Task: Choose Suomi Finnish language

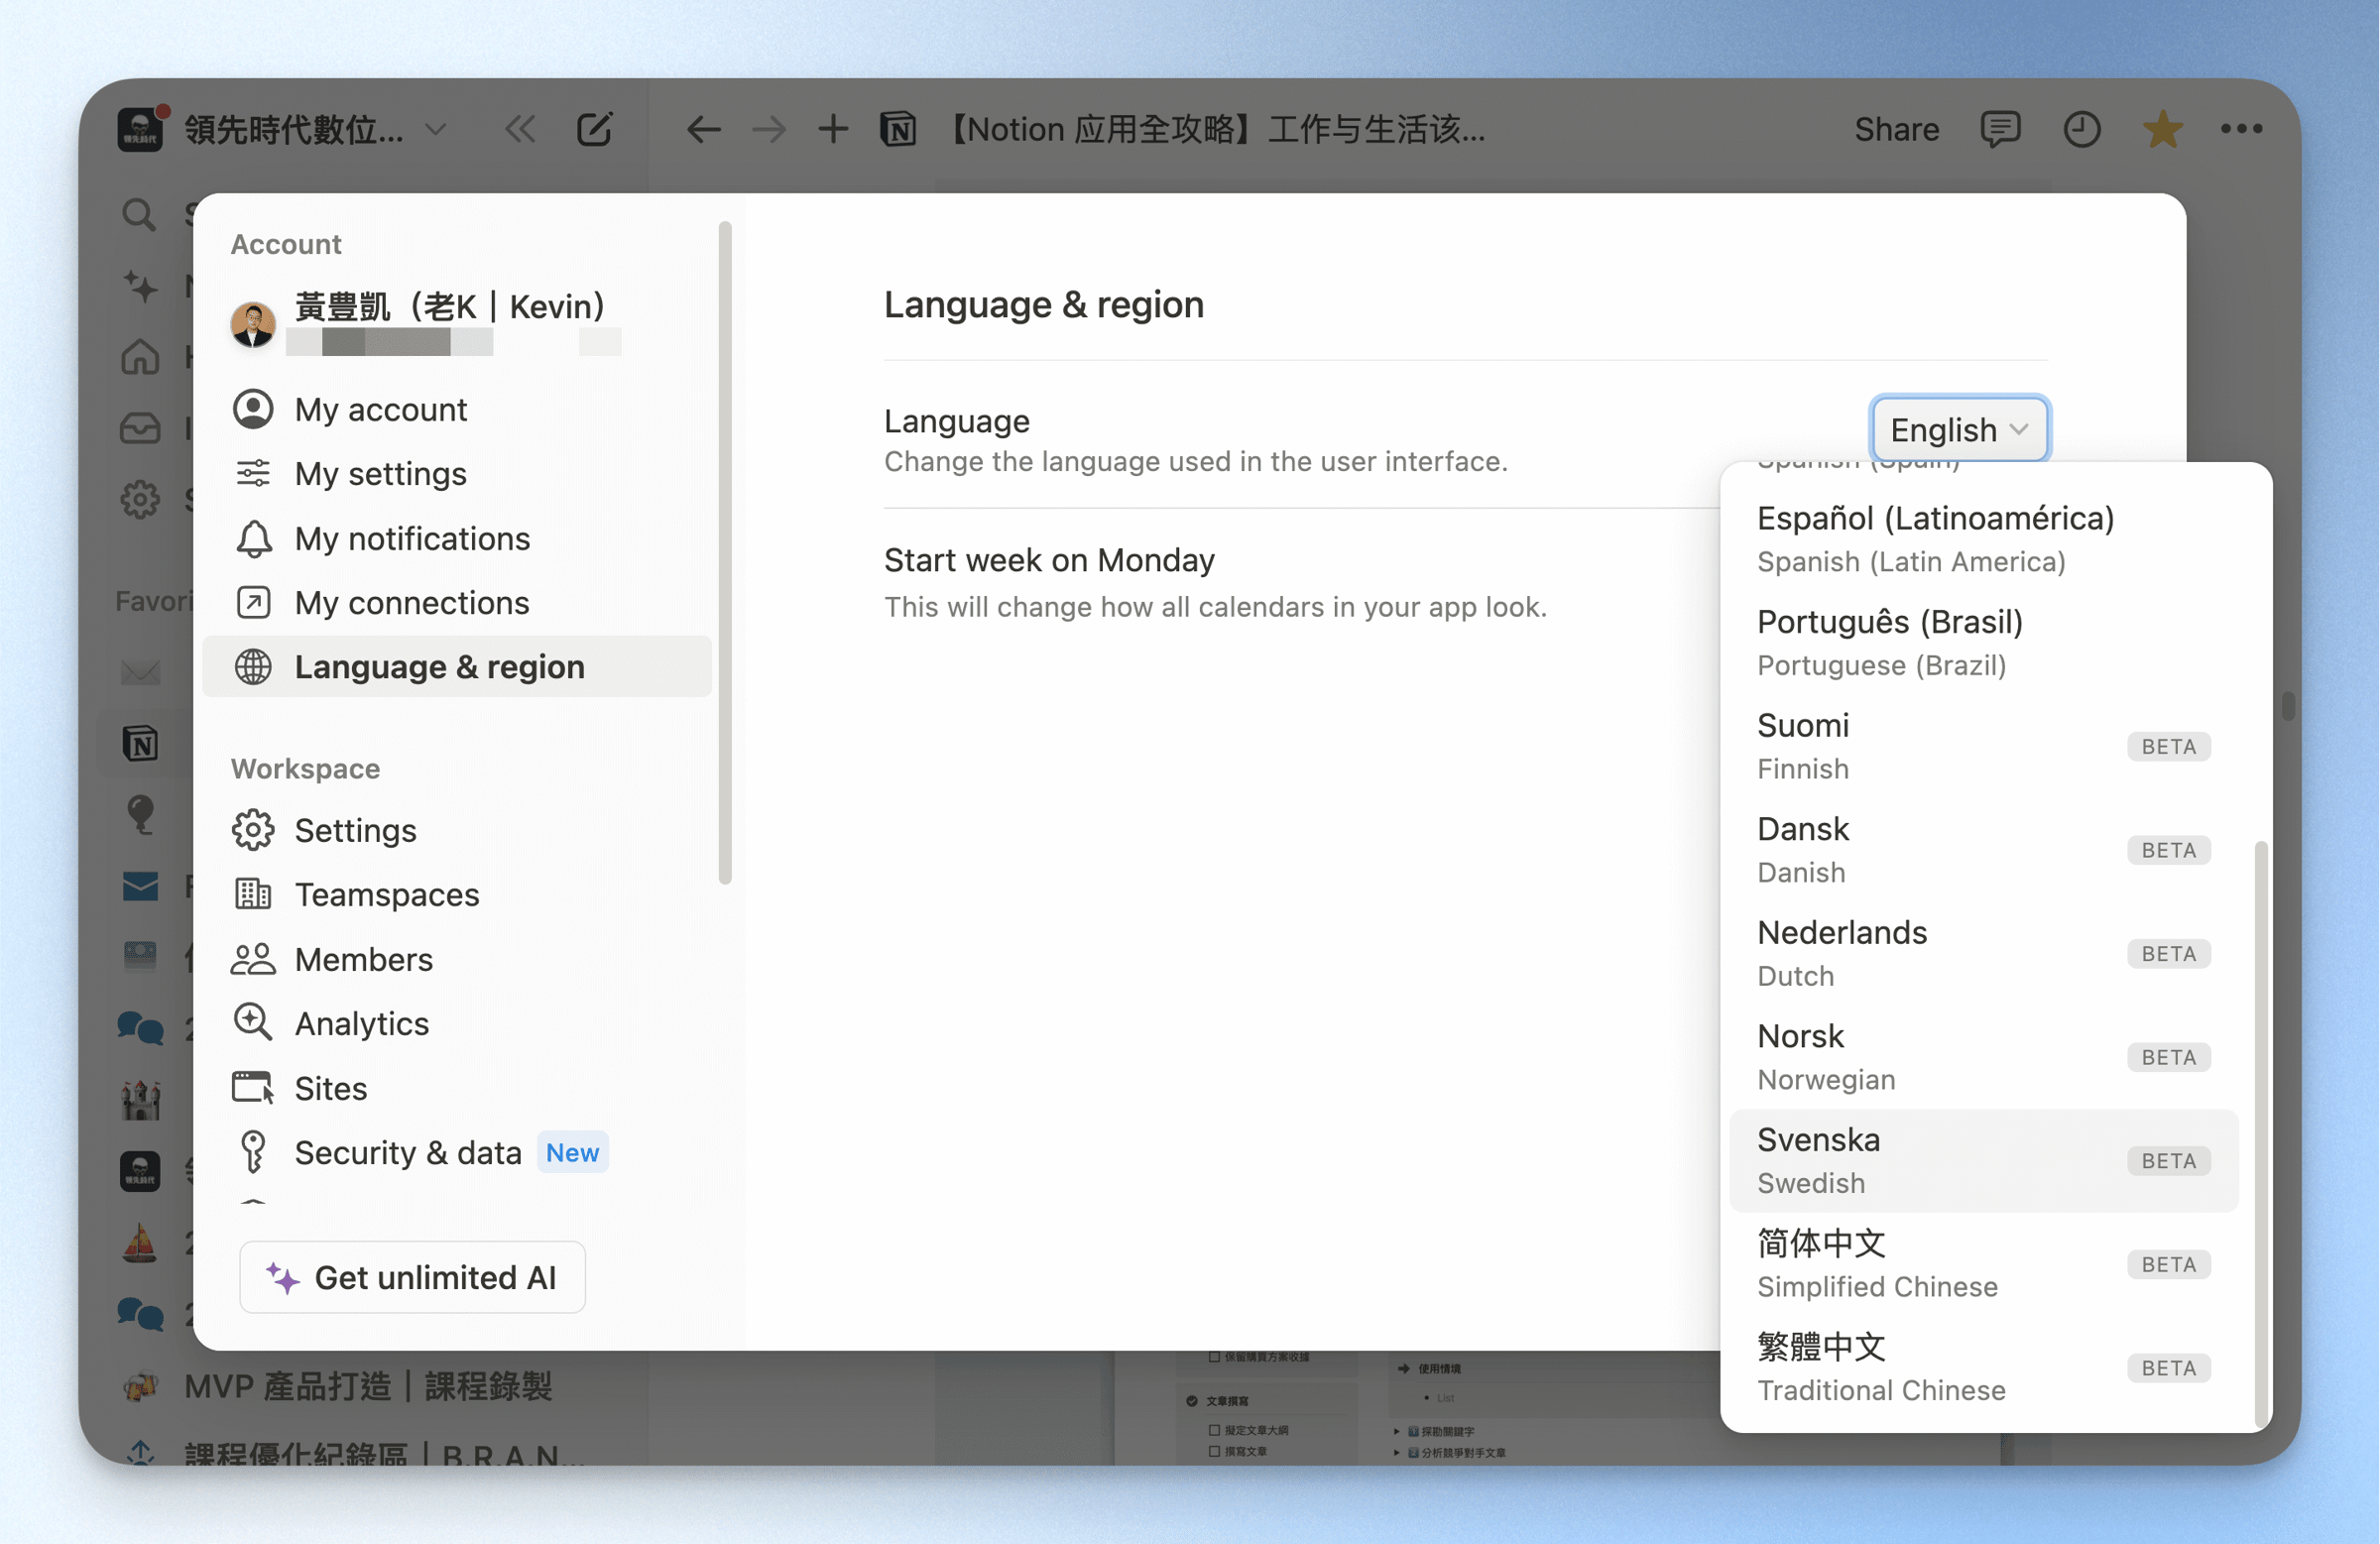Action: [1984, 746]
